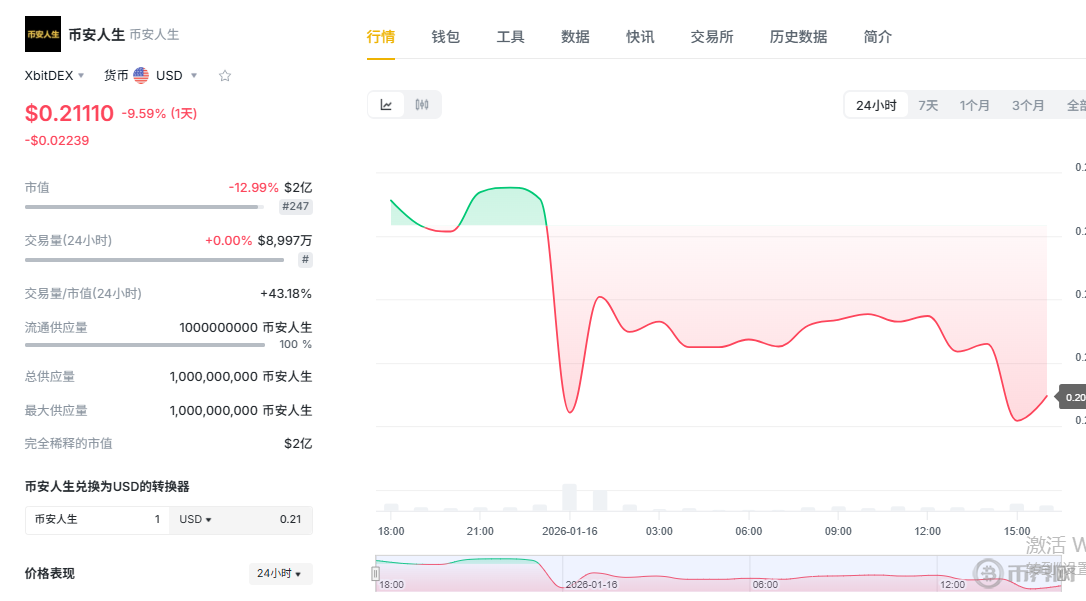Screen dimensions: 1086x601
Task: Select the 7天 time range
Action: (x=927, y=104)
